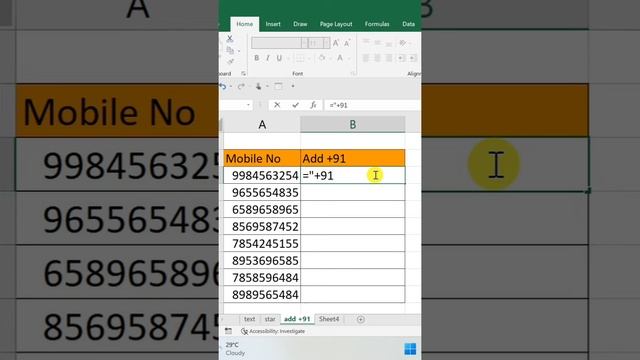Switch to the 'text' sheet tab

[x=249, y=319]
